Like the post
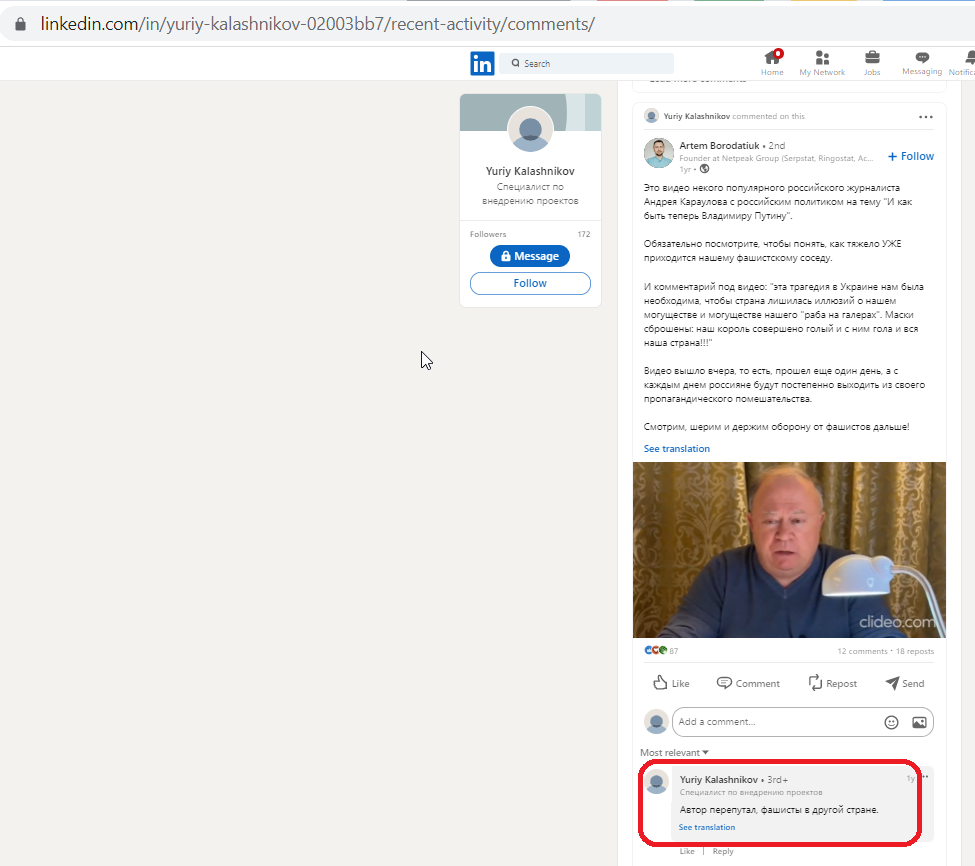 pos(672,683)
